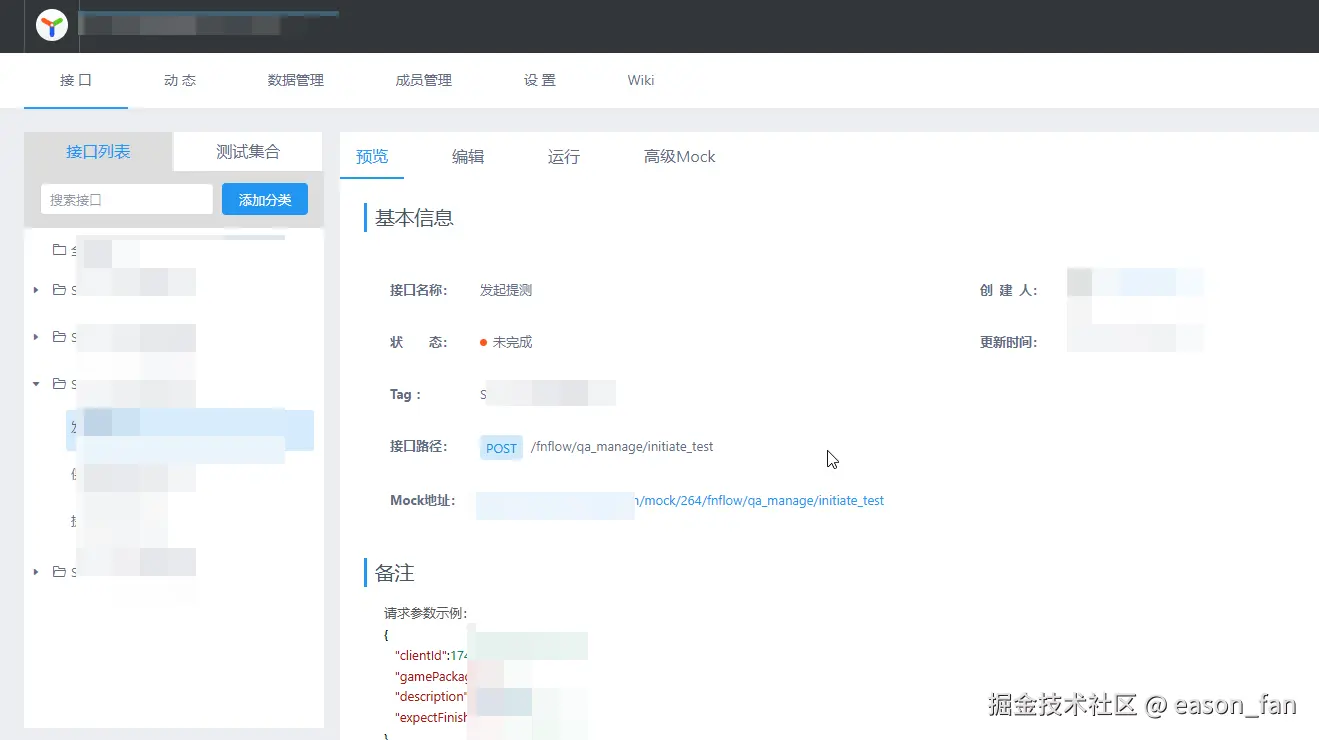1319x740 pixels.
Task: Click the "clientId" key in the JSON example
Action: click(421, 656)
